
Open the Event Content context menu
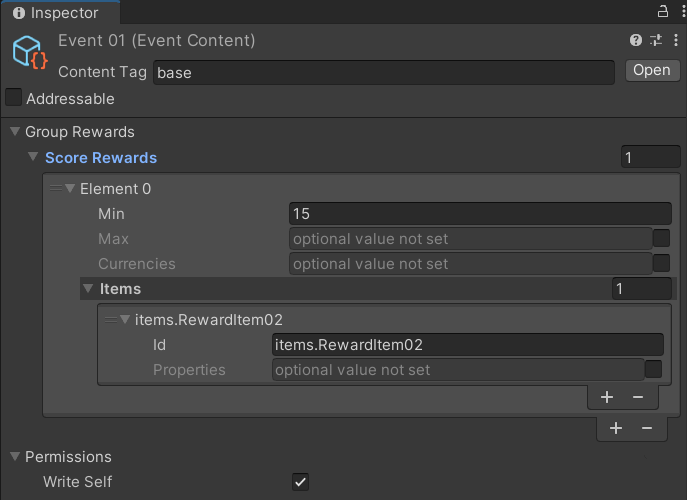coord(676,41)
